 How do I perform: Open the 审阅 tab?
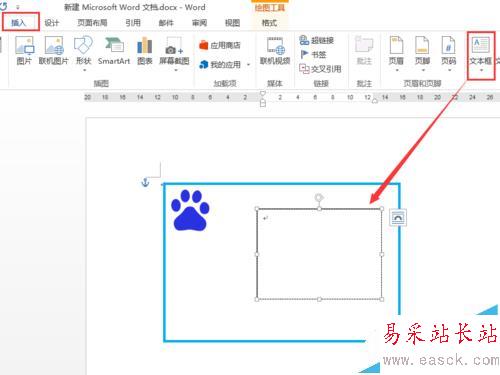click(x=199, y=23)
